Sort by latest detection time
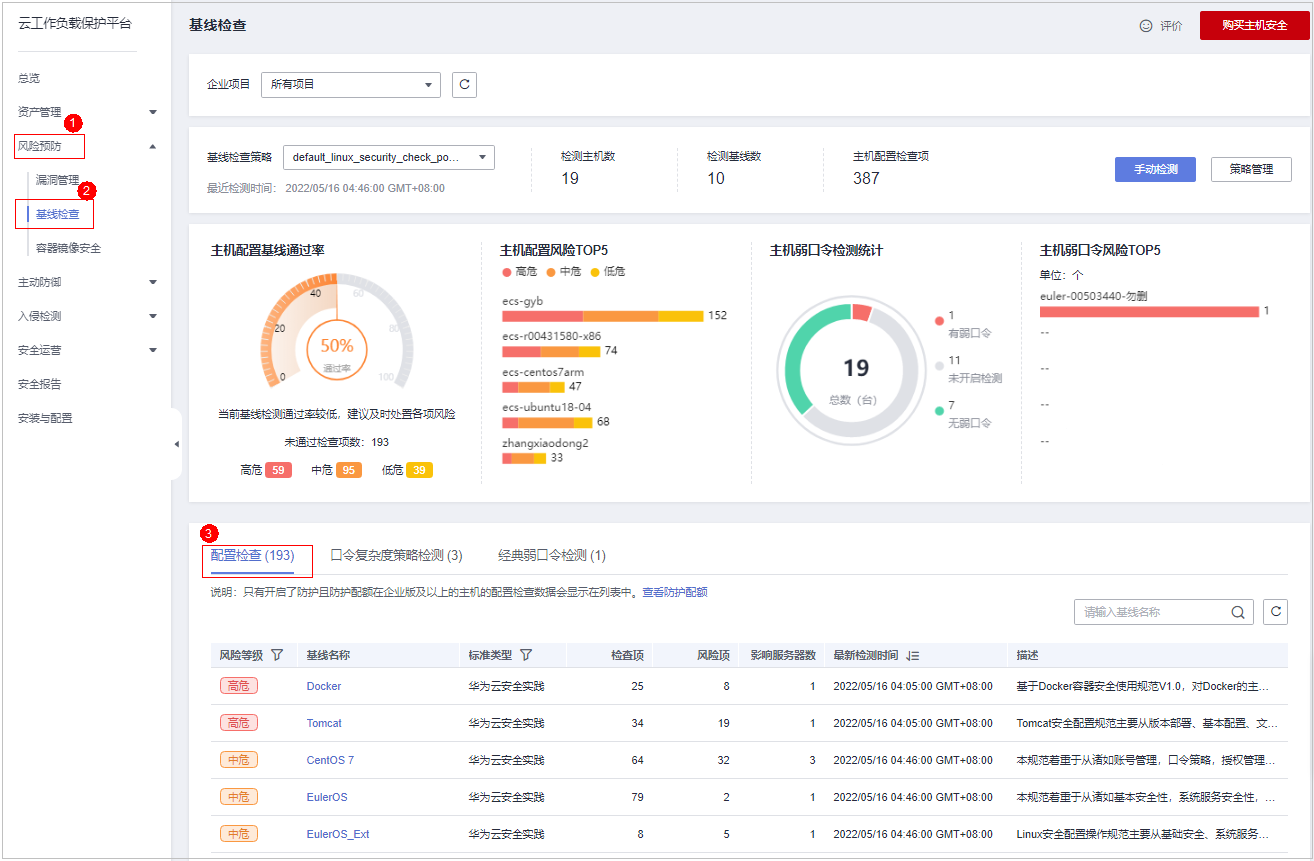Viewport: 1314px width, 861px height. tap(911, 655)
